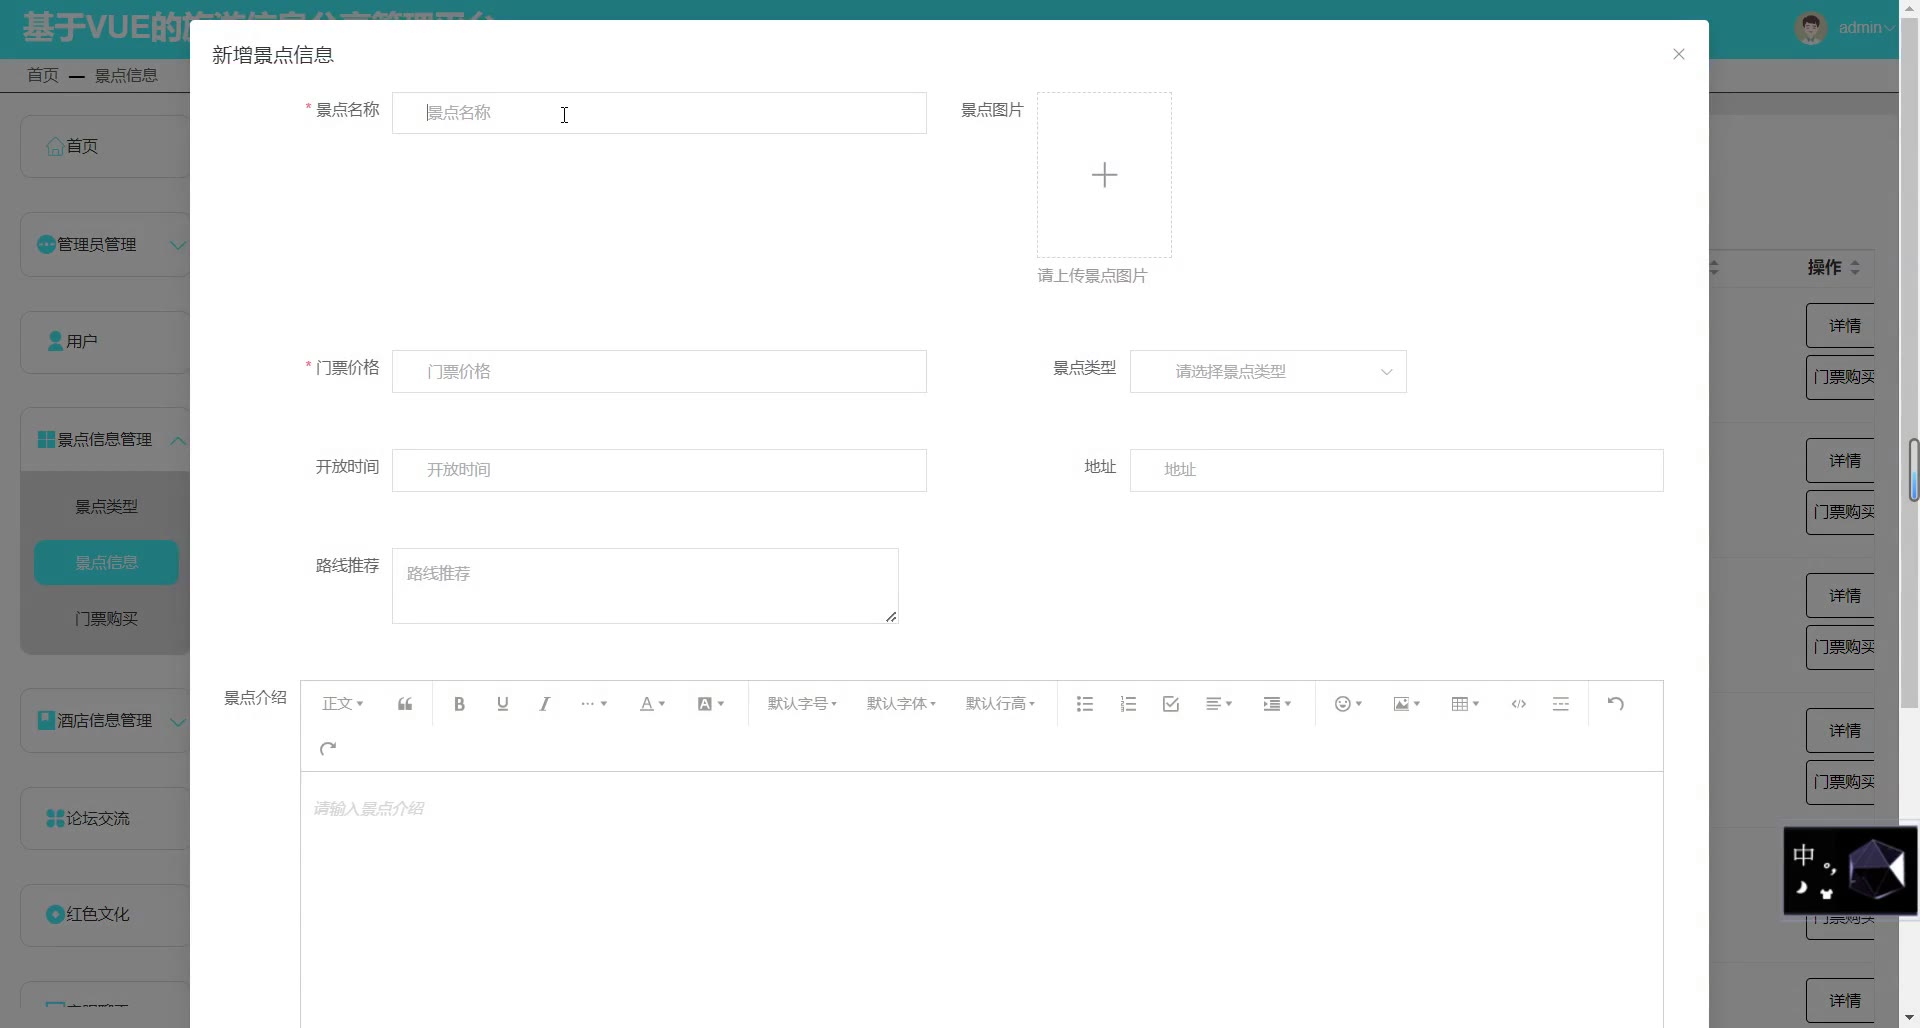Toggle italic formatting in the editor

pos(545,704)
